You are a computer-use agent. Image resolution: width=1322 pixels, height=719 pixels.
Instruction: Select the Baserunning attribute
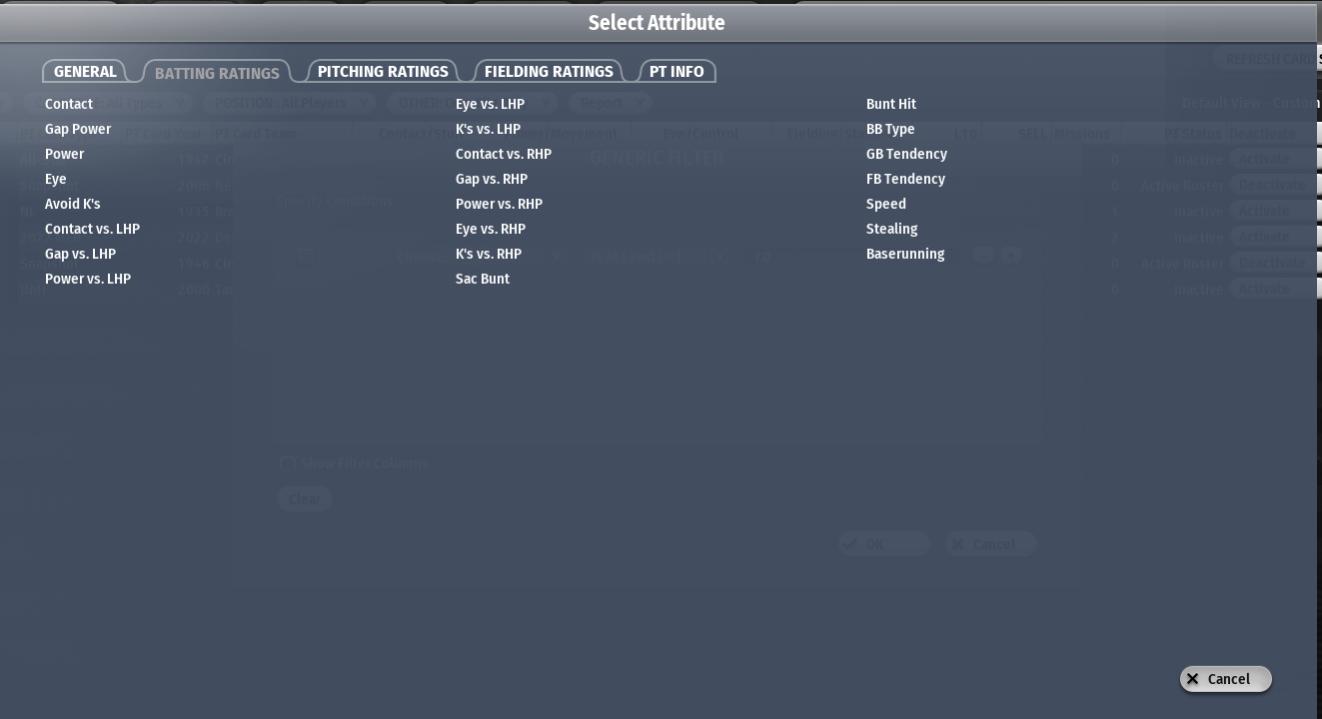coord(905,254)
